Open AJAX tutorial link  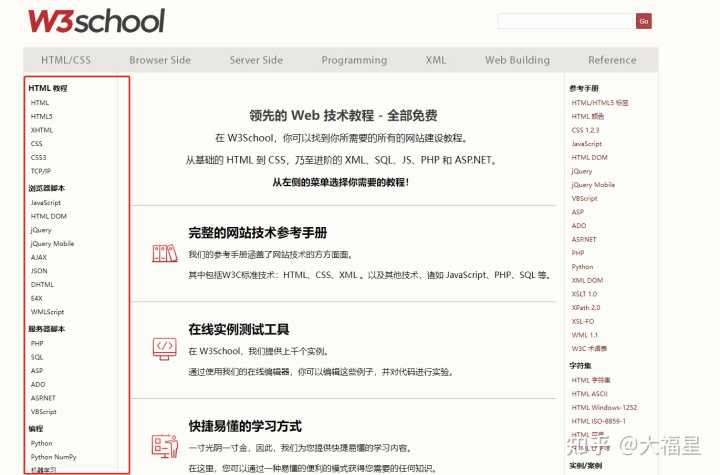[x=39, y=257]
